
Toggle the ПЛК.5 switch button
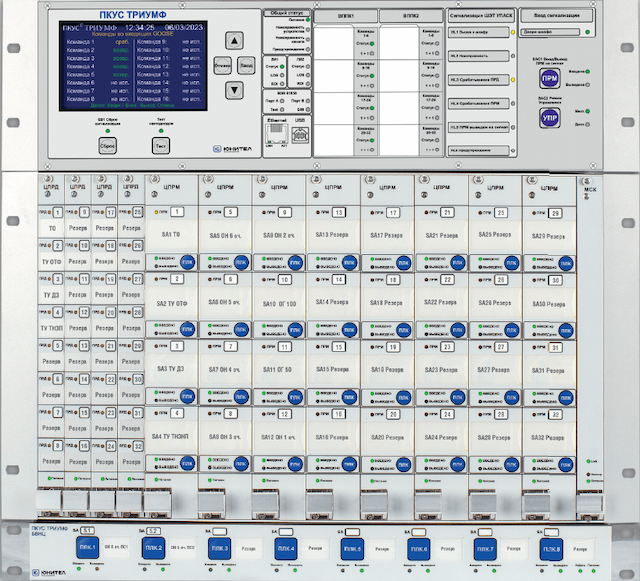click(351, 549)
